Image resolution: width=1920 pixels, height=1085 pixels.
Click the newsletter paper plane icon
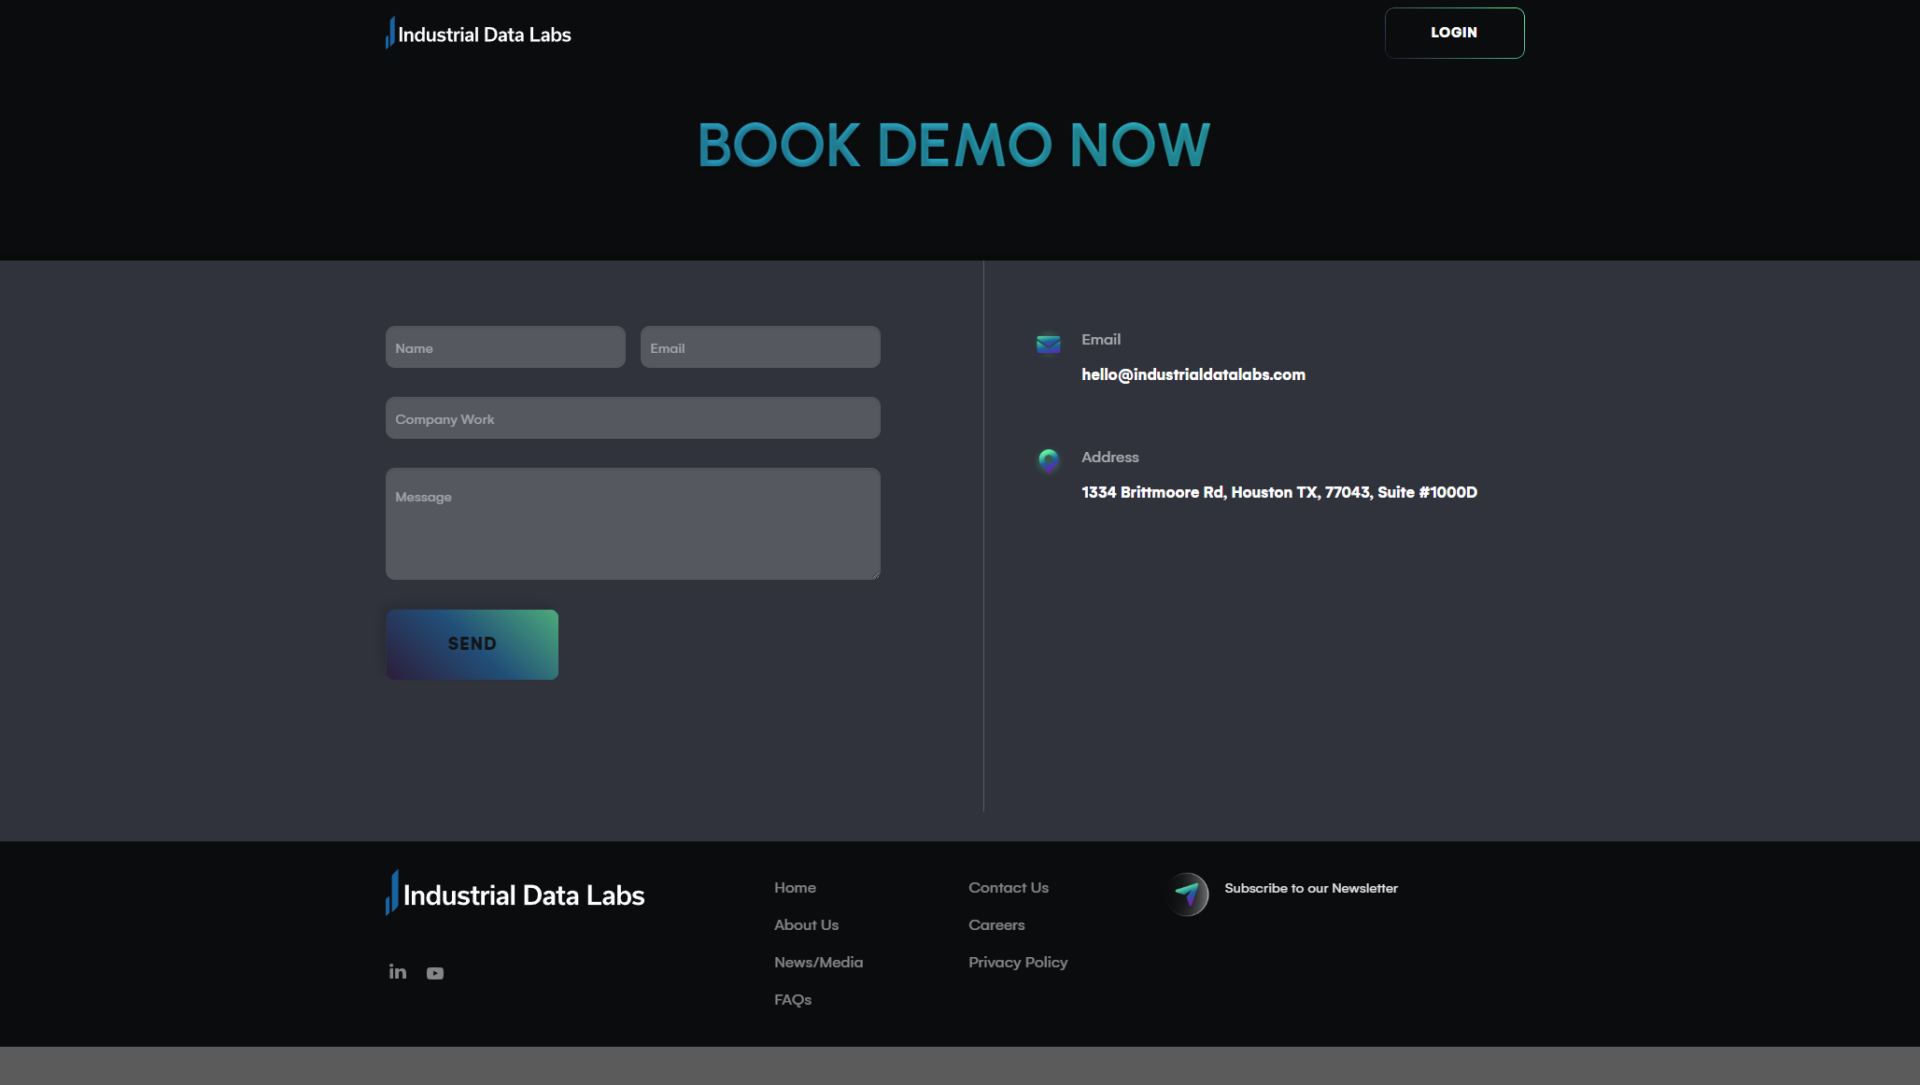click(x=1189, y=894)
